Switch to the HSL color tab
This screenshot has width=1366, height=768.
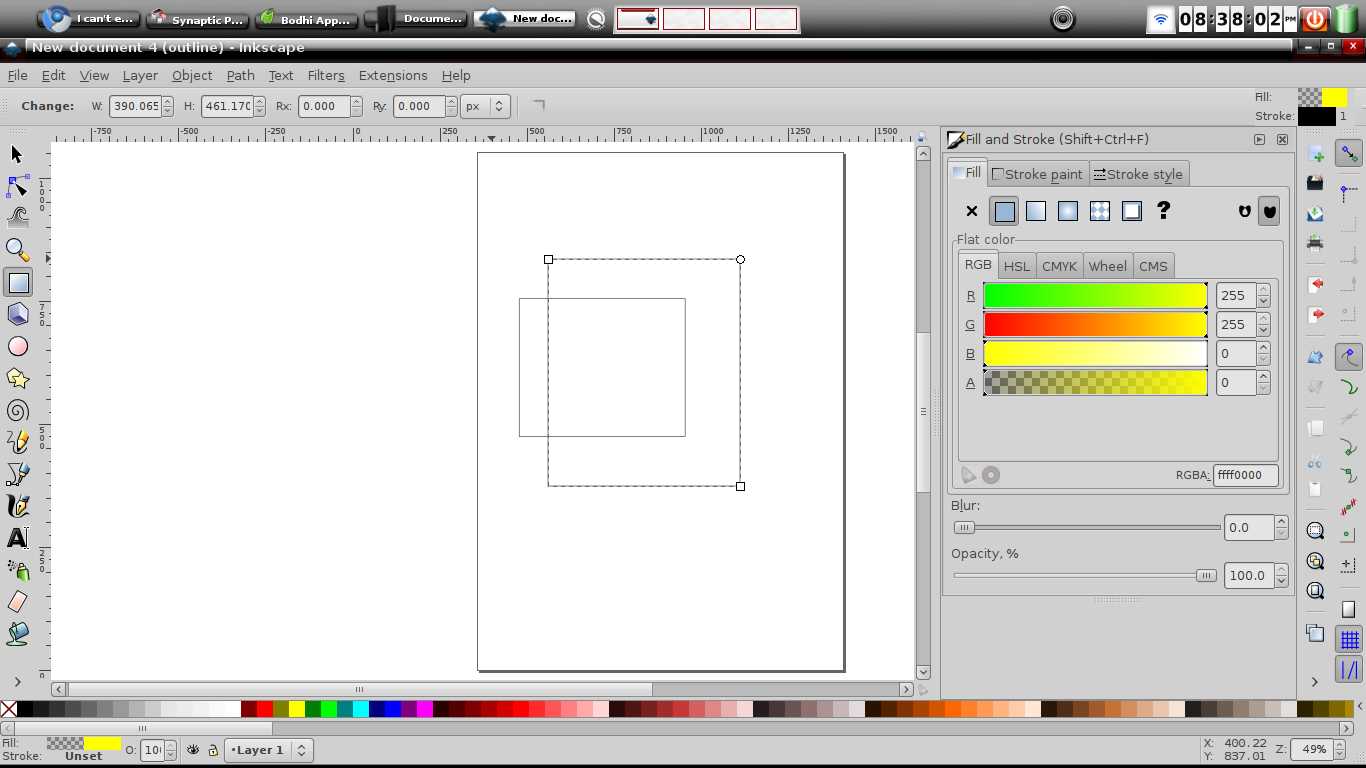1016,266
